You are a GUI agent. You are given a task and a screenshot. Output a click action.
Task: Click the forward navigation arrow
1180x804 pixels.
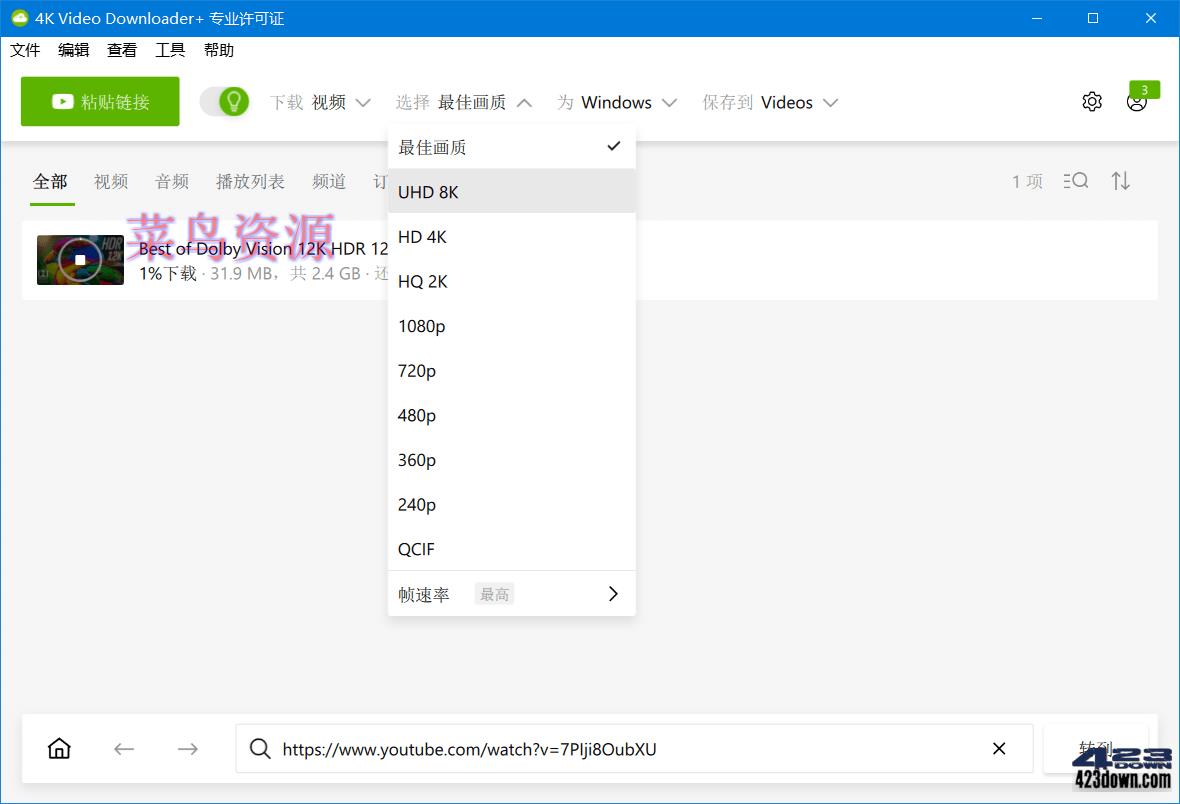(187, 748)
